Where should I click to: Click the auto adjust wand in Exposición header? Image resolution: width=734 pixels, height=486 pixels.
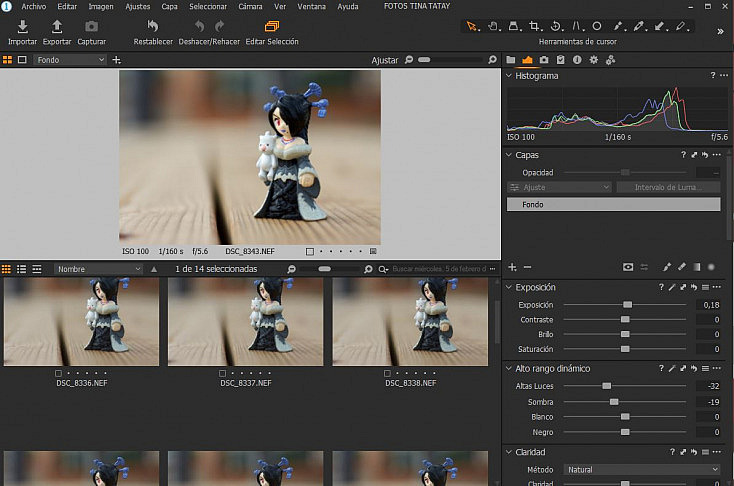(x=672, y=287)
